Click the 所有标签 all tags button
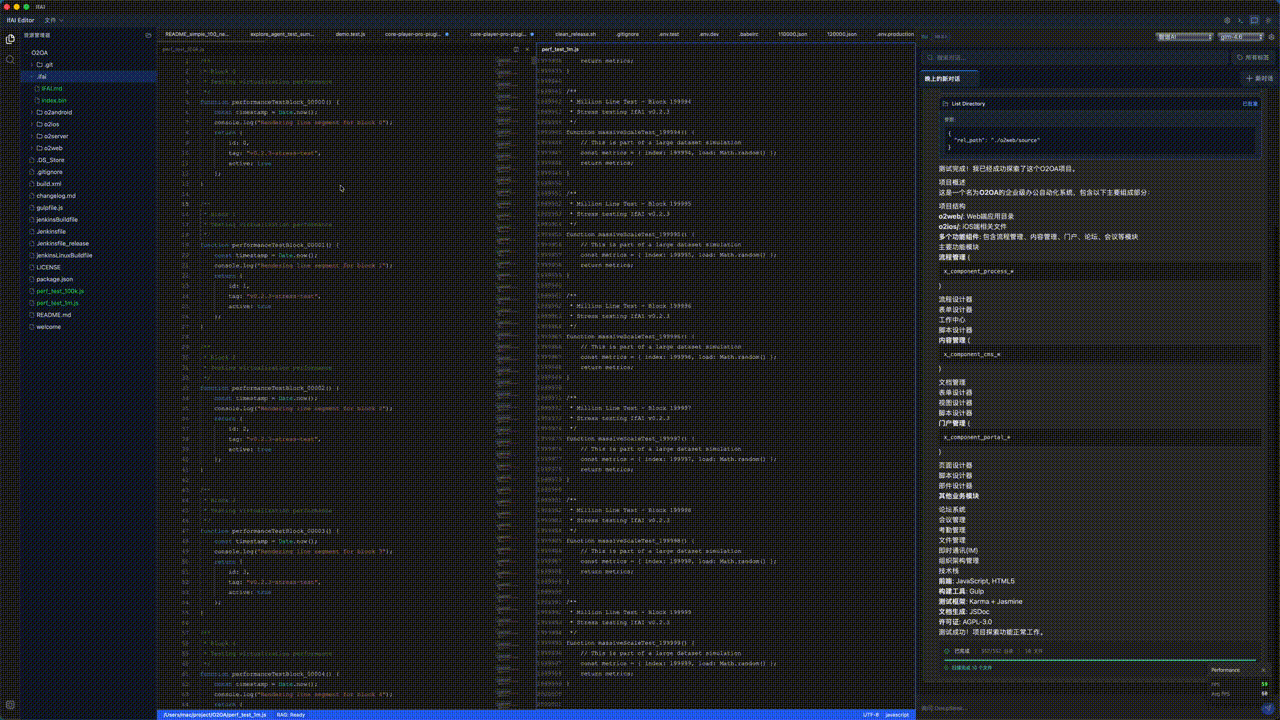Image resolution: width=1280 pixels, height=720 pixels. coord(1254,58)
